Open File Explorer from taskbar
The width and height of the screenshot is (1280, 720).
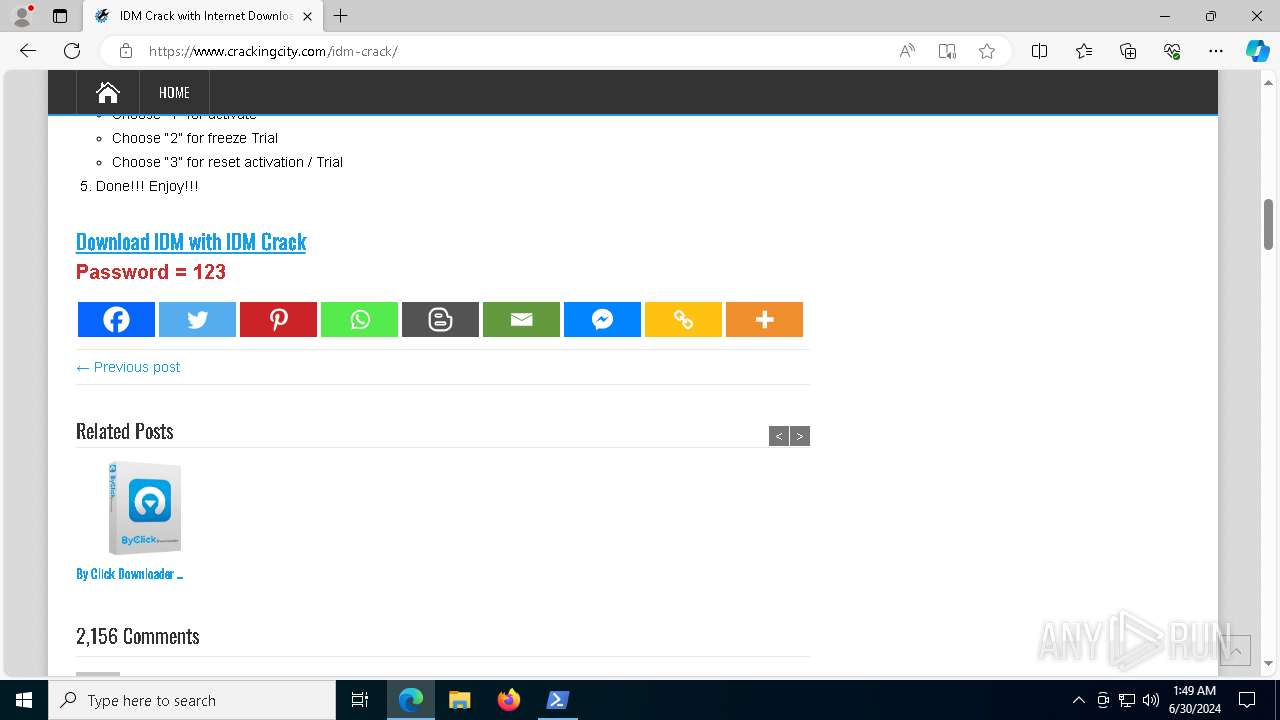(460, 700)
